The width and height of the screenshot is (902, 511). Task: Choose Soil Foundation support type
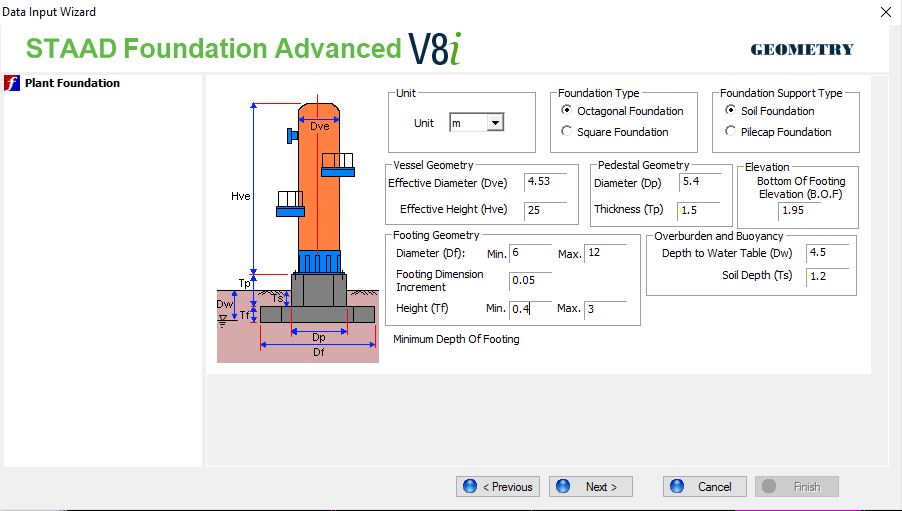pyautogui.click(x=731, y=111)
